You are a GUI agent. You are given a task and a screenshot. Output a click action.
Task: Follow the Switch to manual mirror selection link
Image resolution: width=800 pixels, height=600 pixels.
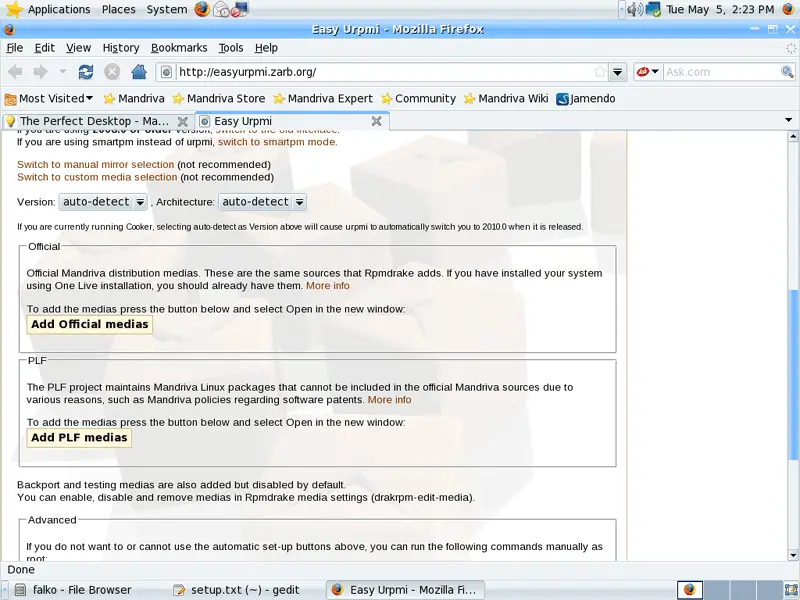95,164
